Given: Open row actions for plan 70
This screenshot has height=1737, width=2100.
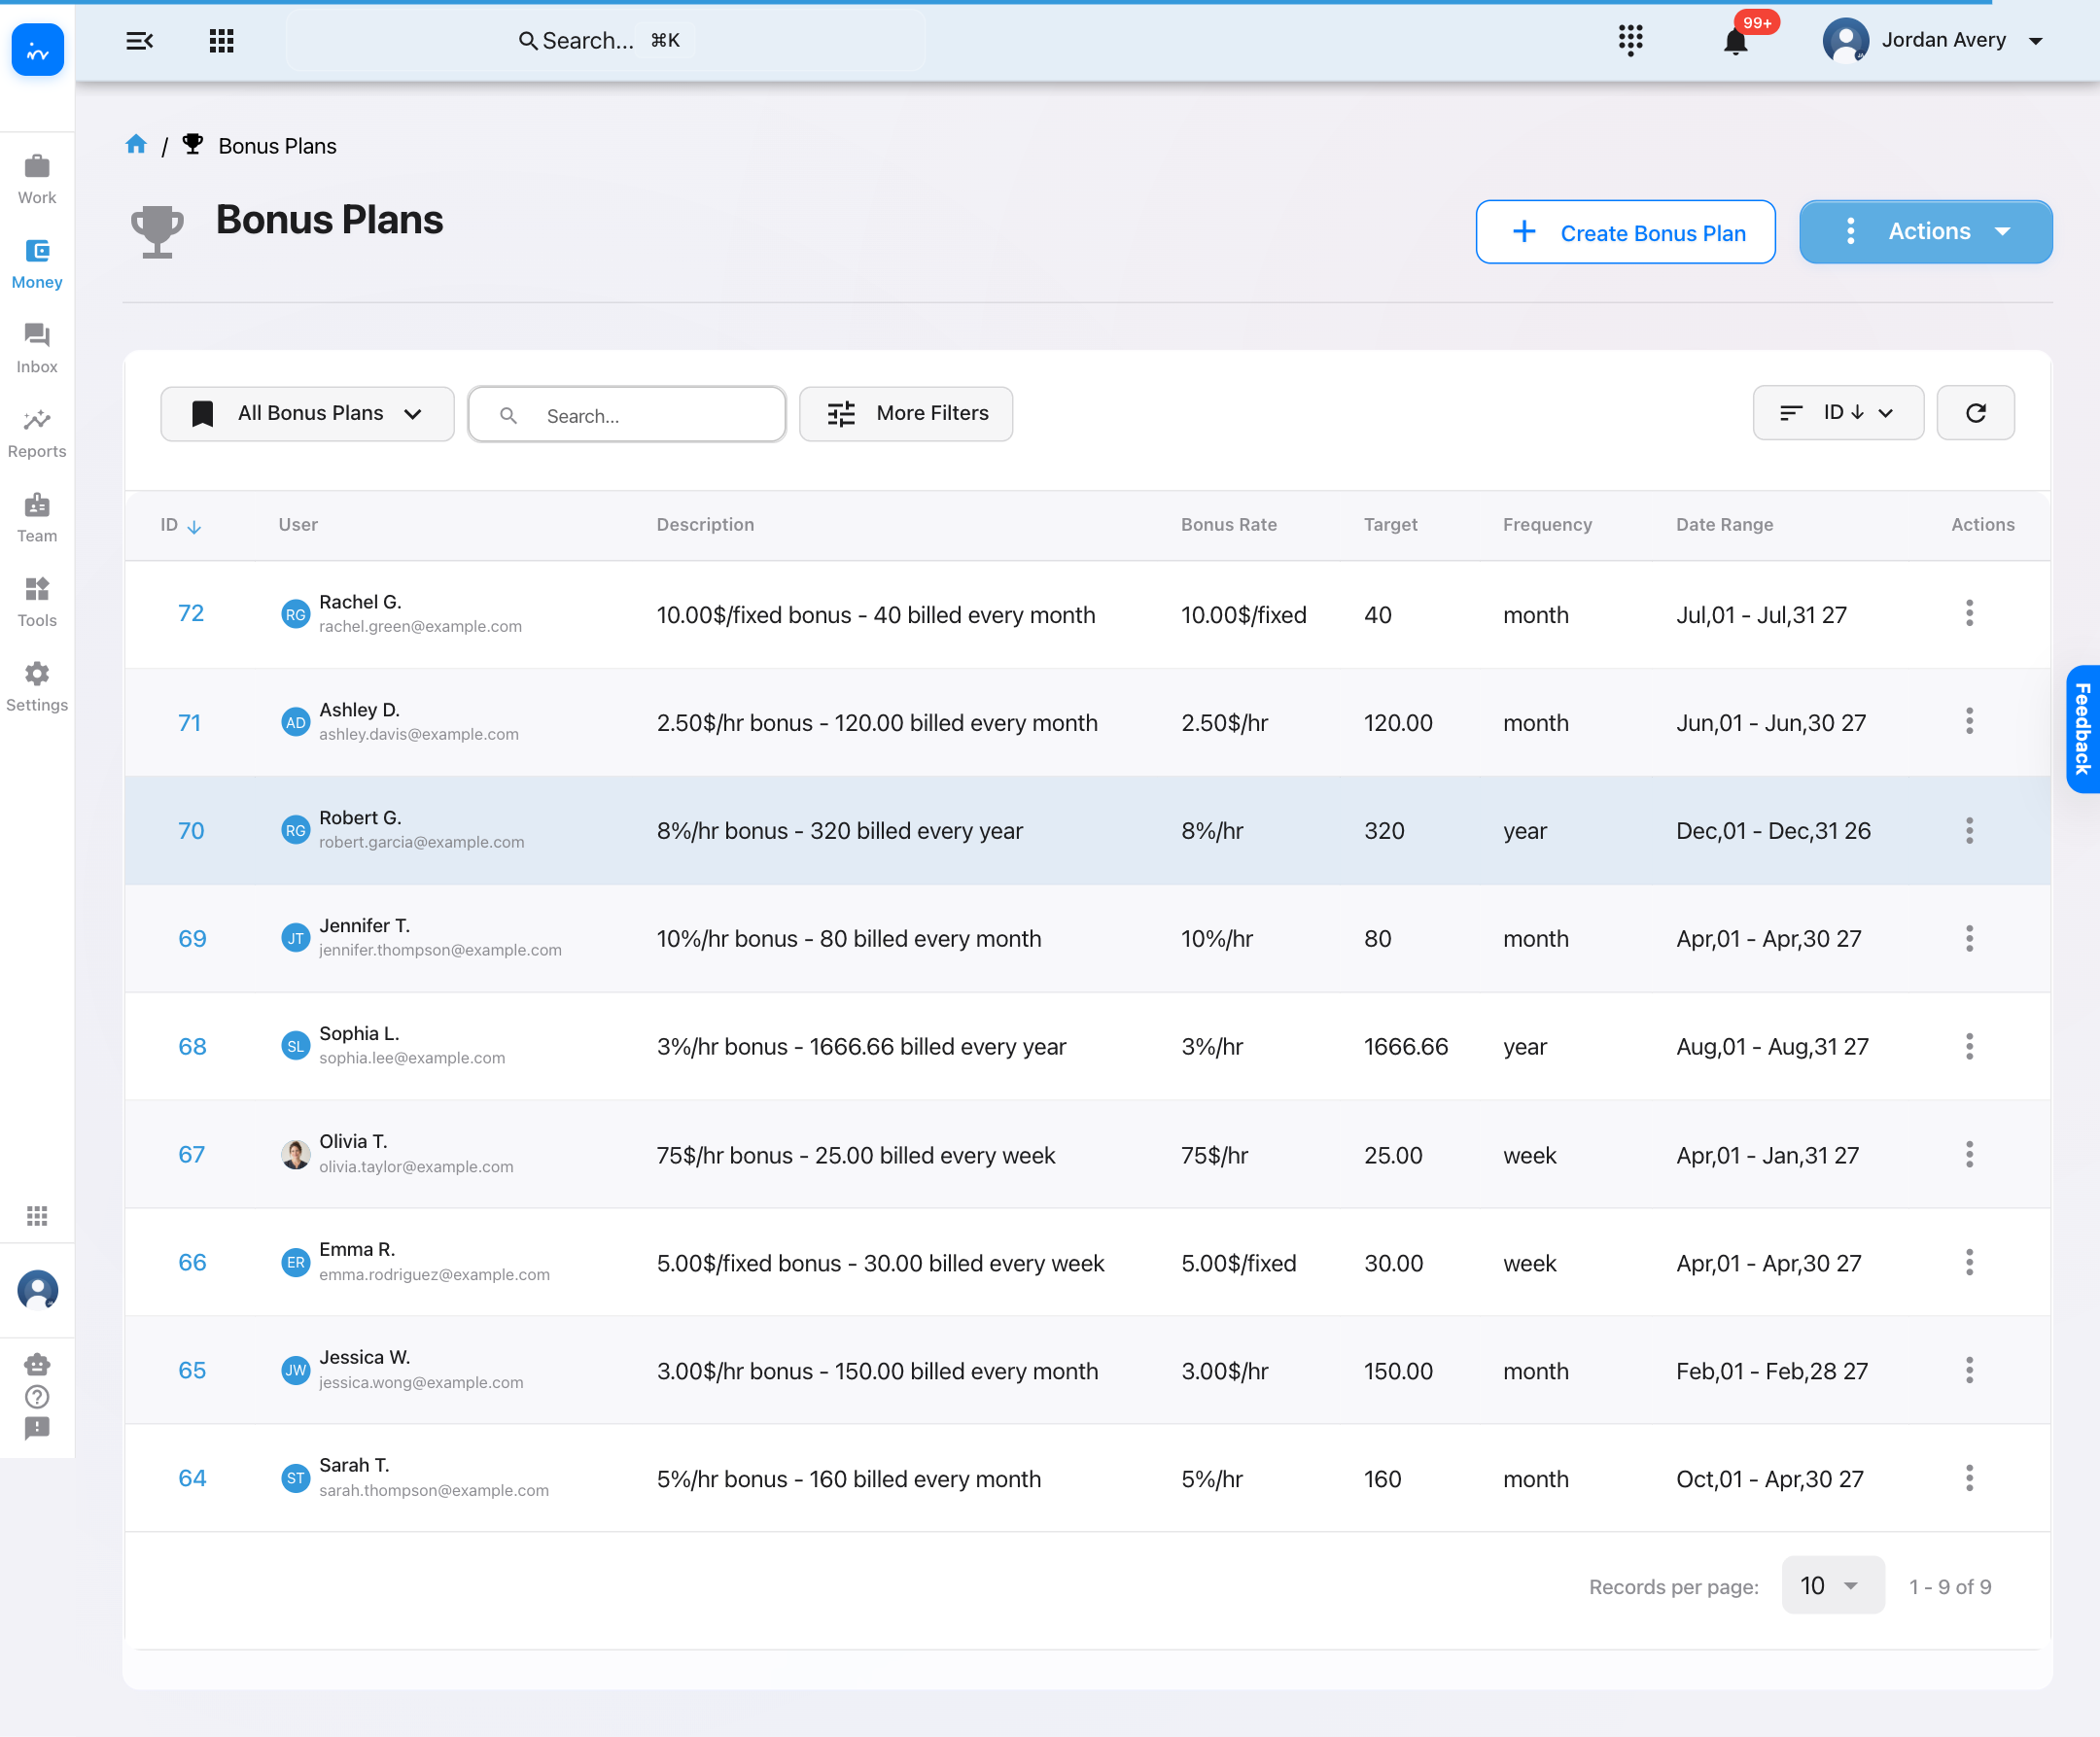Looking at the screenshot, I should click(x=1969, y=830).
